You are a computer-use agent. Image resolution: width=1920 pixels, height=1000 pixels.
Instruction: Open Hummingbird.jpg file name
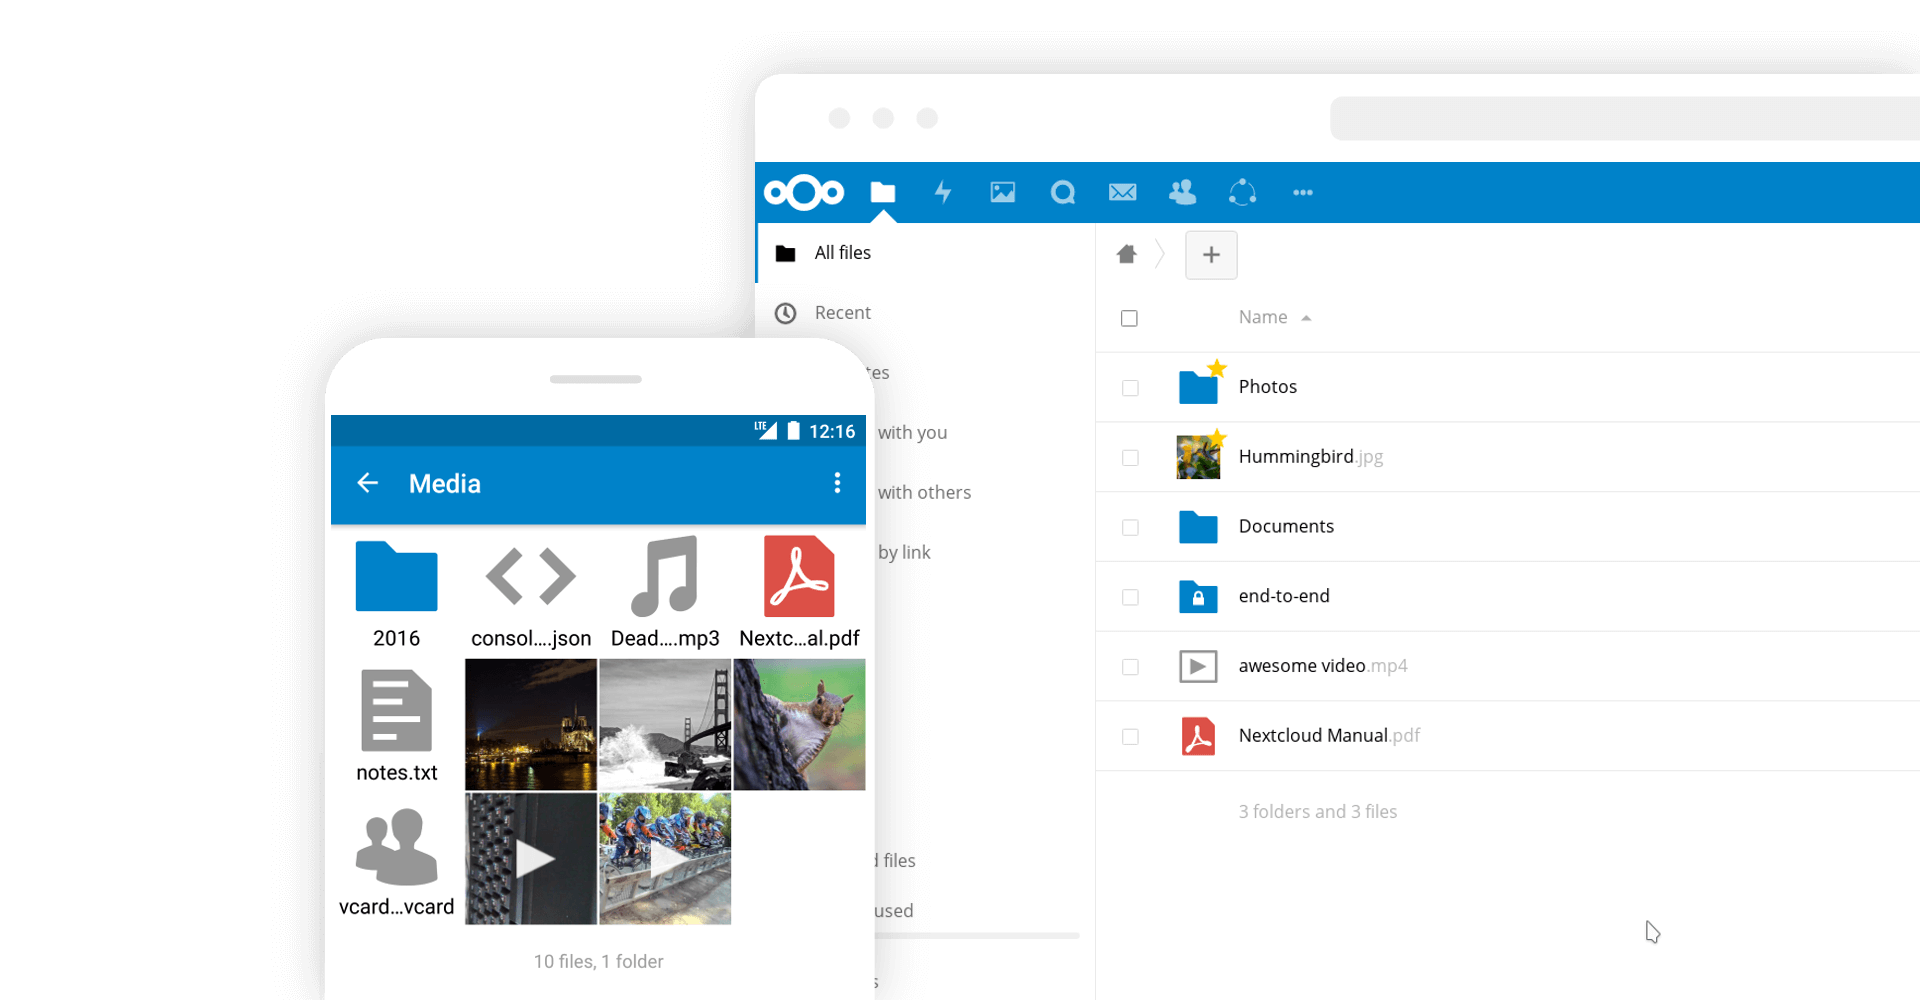[x=1311, y=457]
